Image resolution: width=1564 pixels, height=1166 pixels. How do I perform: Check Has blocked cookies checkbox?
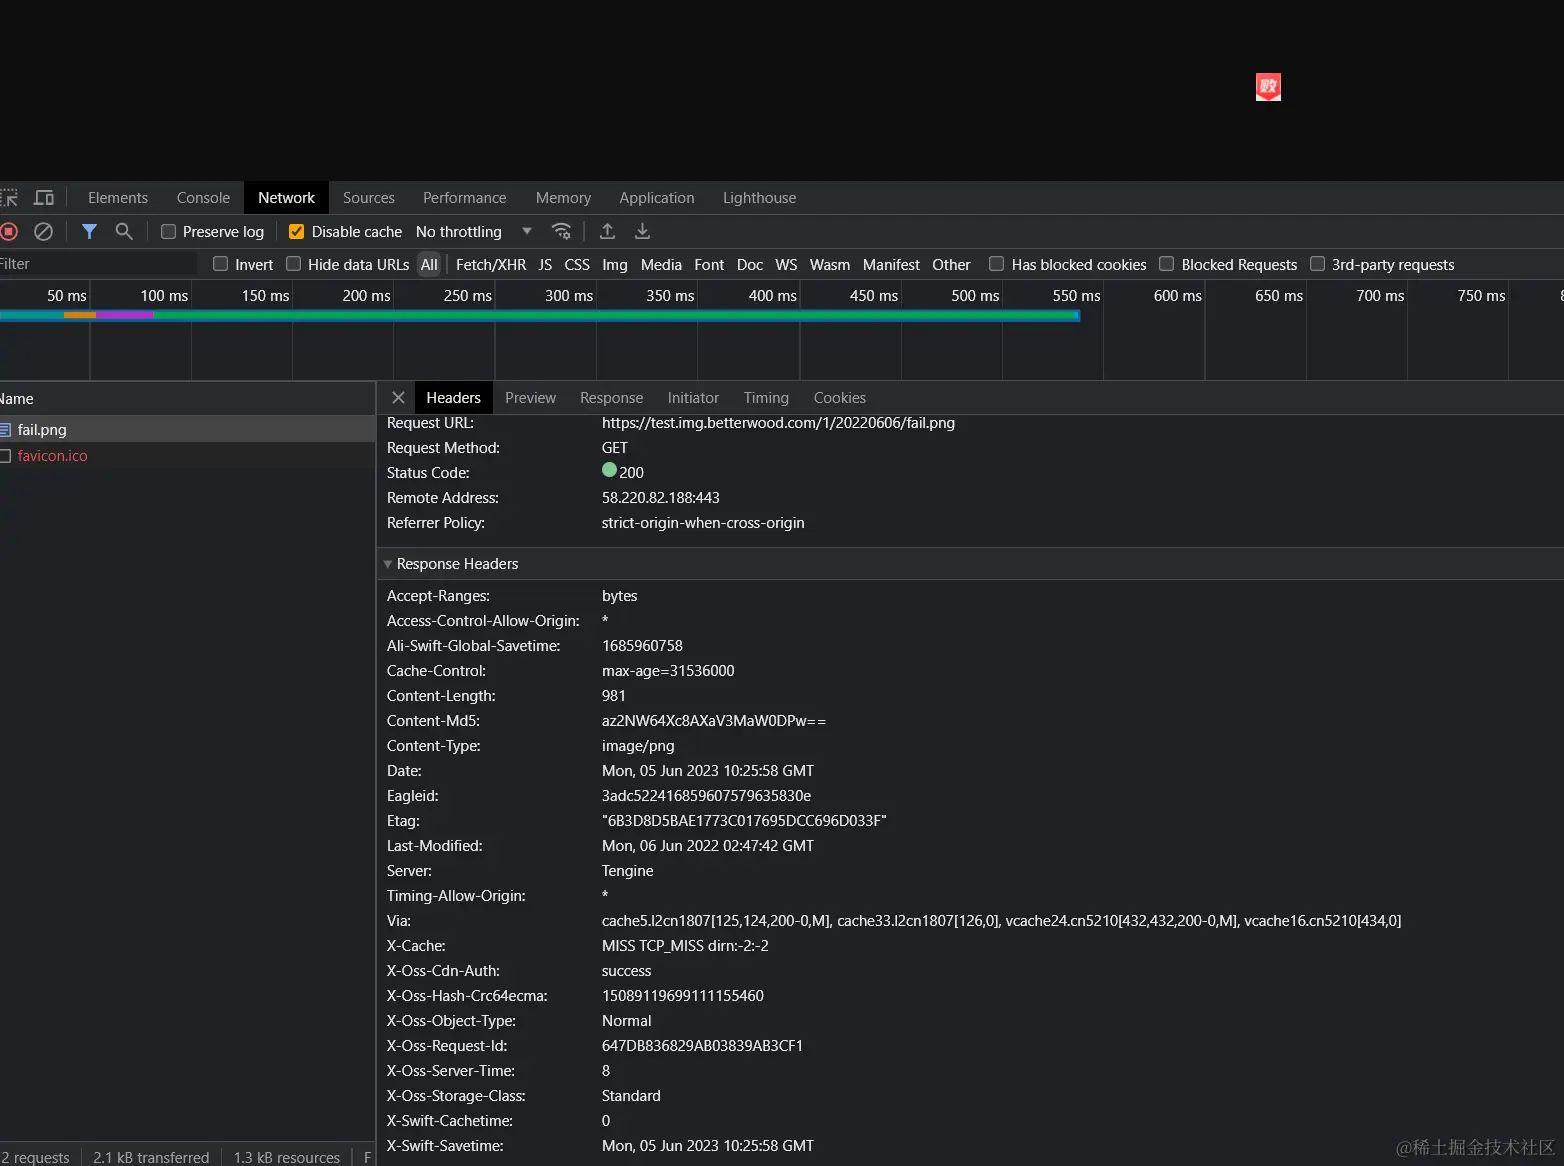(x=997, y=264)
